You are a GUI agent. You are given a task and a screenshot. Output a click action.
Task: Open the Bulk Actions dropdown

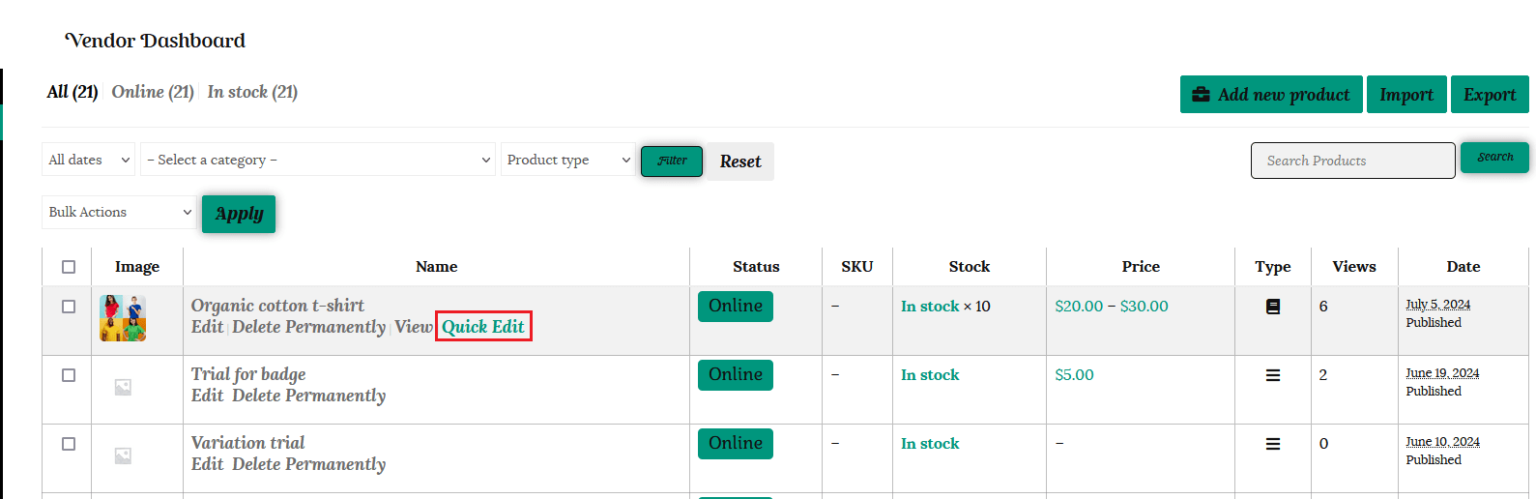(119, 212)
